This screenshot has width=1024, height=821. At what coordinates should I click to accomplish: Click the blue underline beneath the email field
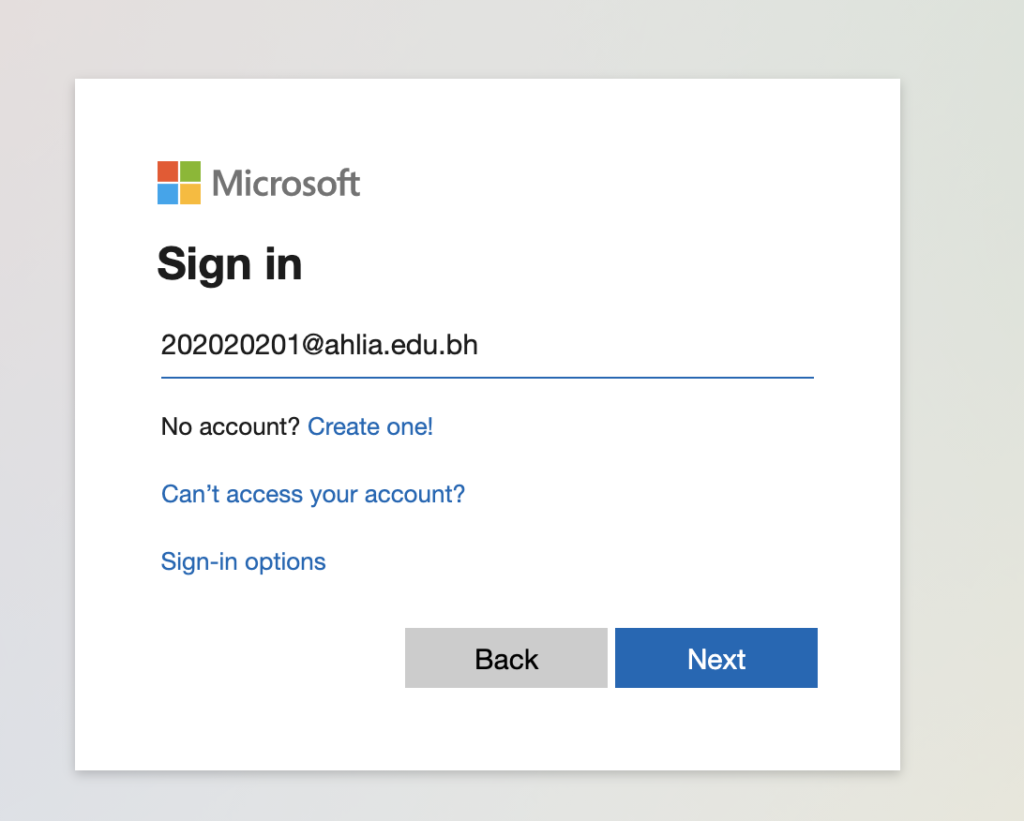[x=487, y=378]
